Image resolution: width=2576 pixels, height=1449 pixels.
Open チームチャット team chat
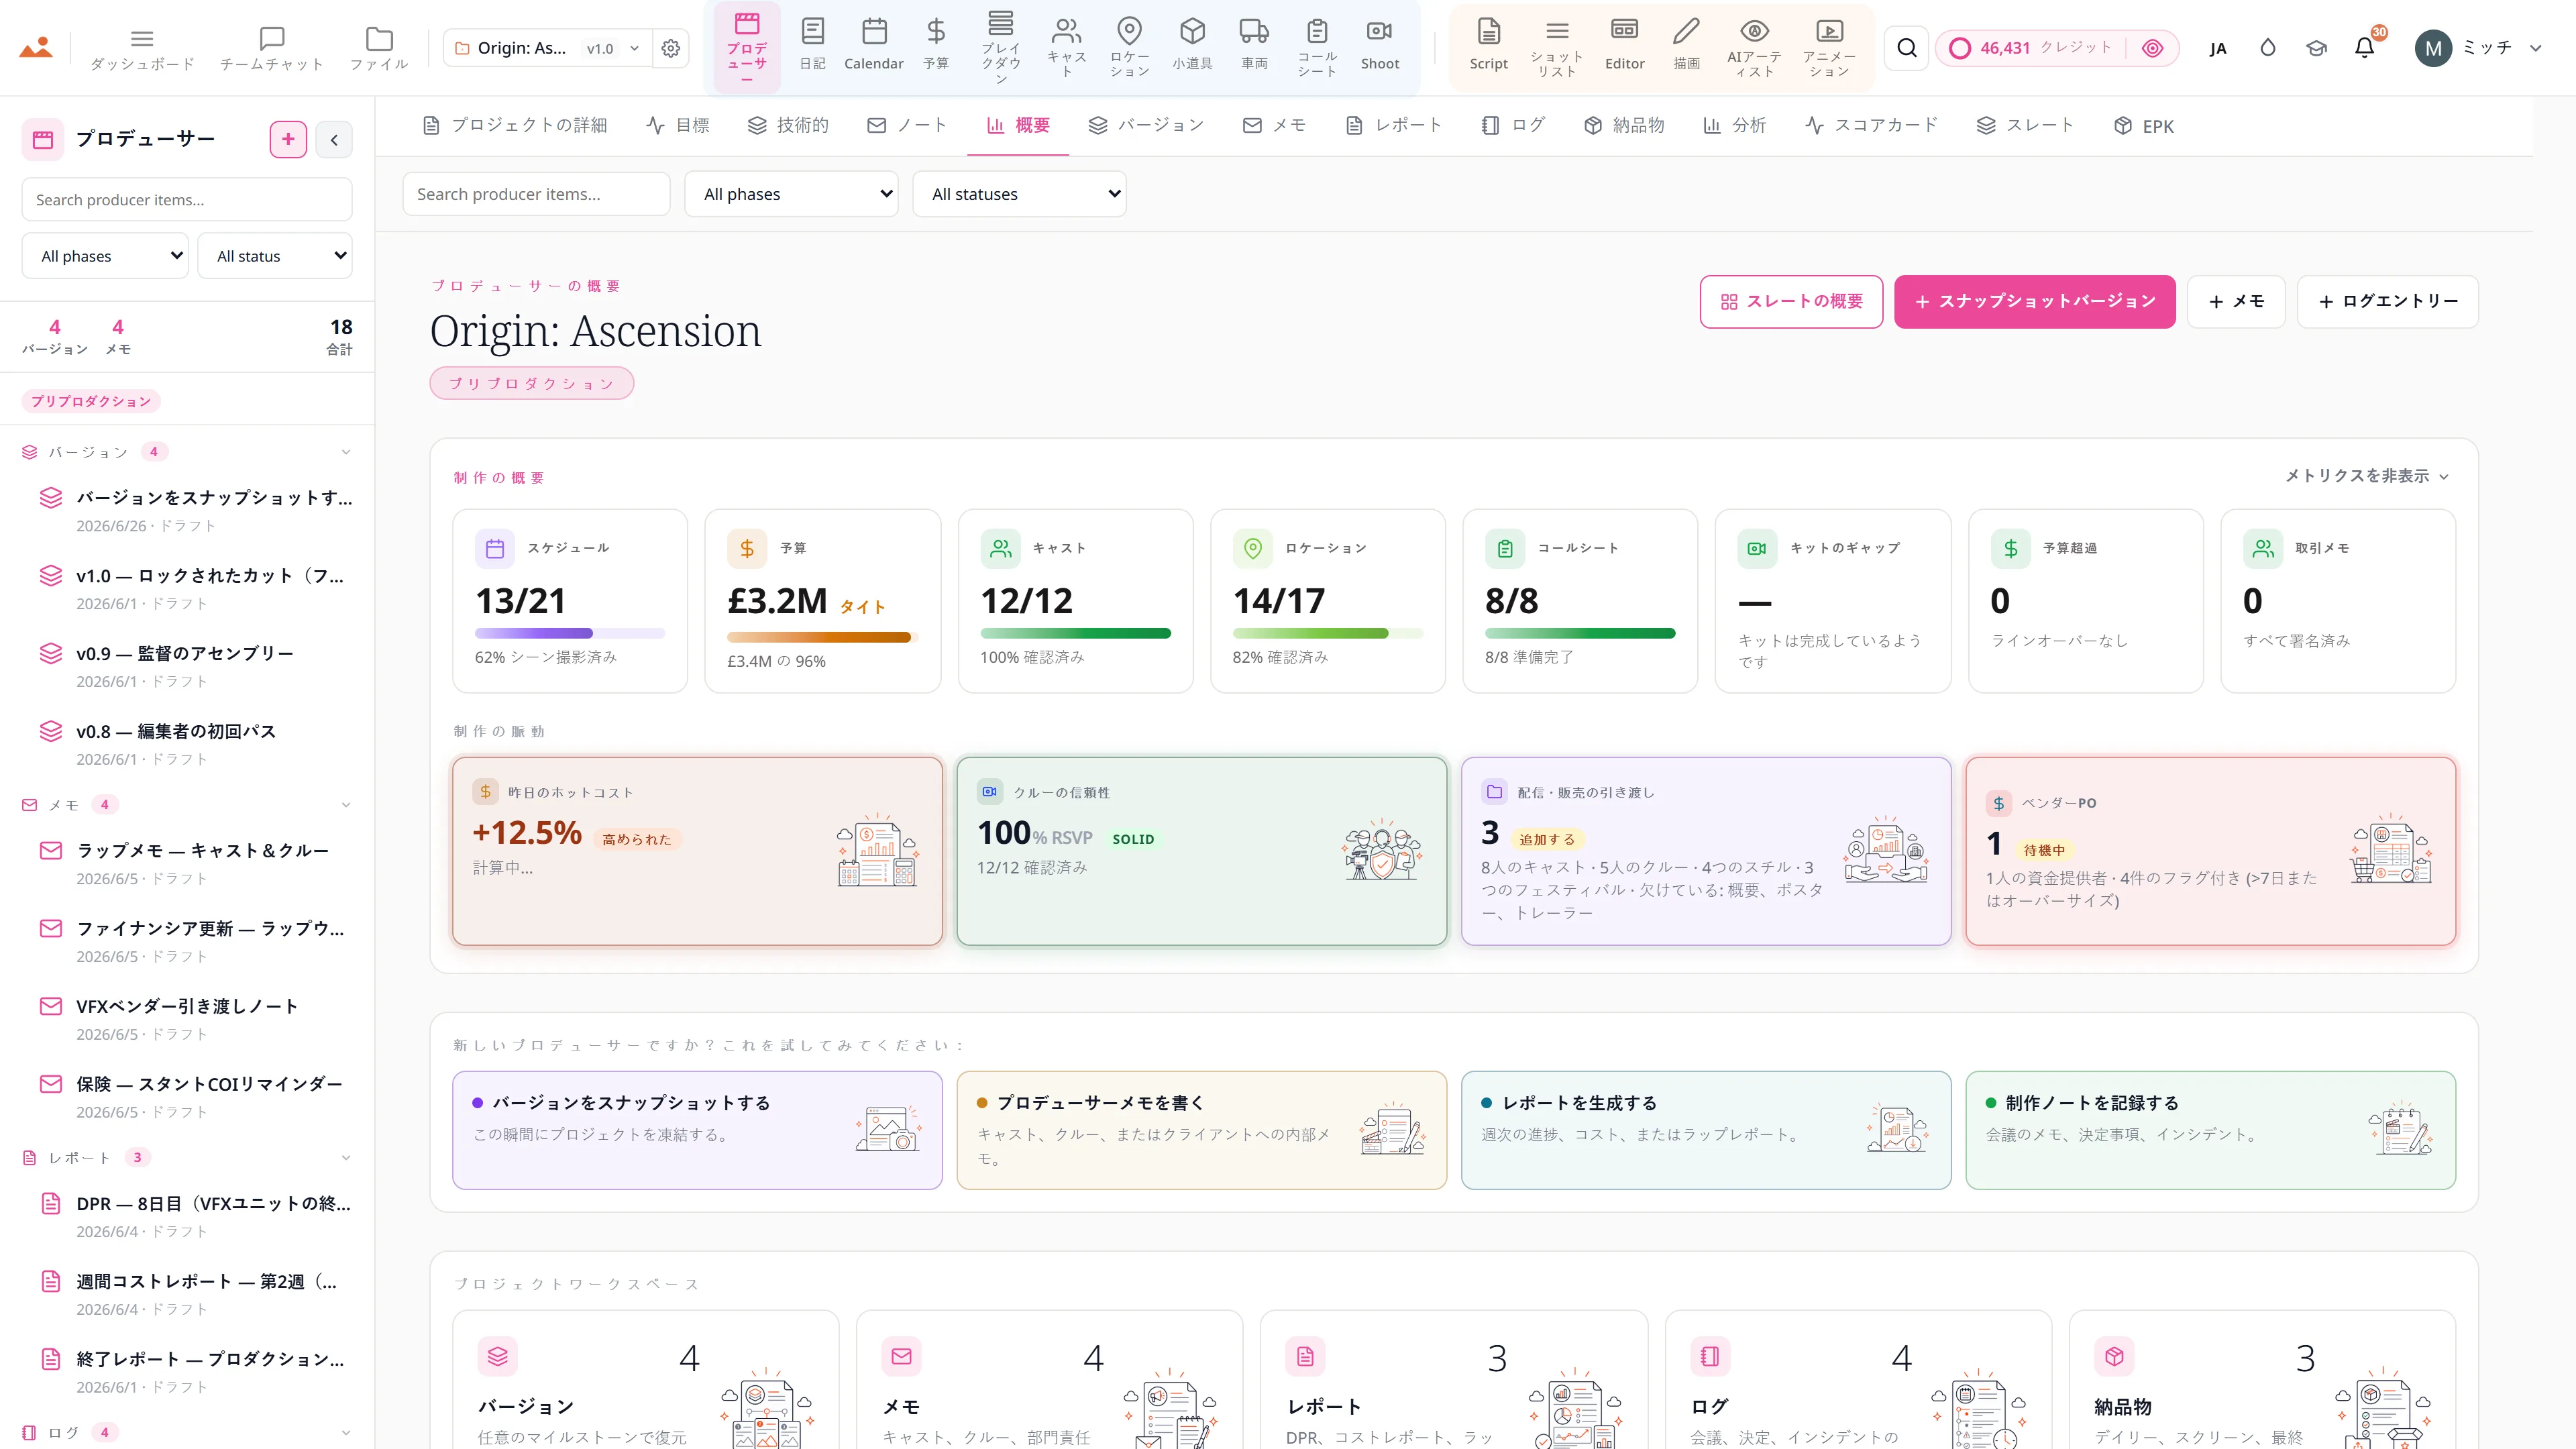[271, 48]
